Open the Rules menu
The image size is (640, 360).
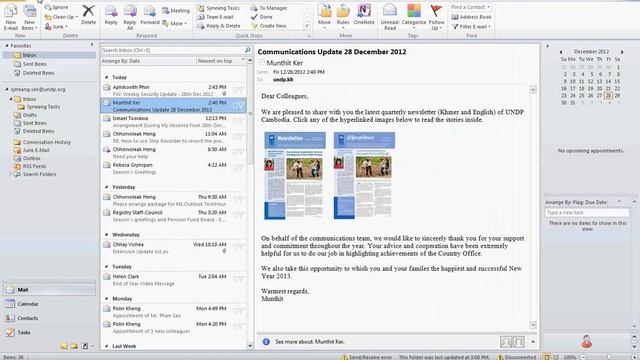click(343, 16)
